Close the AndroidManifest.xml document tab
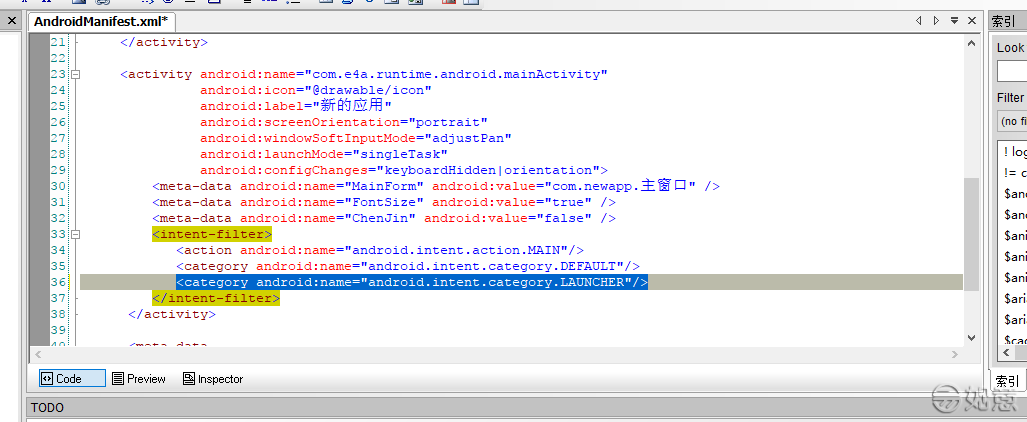The width and height of the screenshot is (1027, 422). click(x=971, y=21)
